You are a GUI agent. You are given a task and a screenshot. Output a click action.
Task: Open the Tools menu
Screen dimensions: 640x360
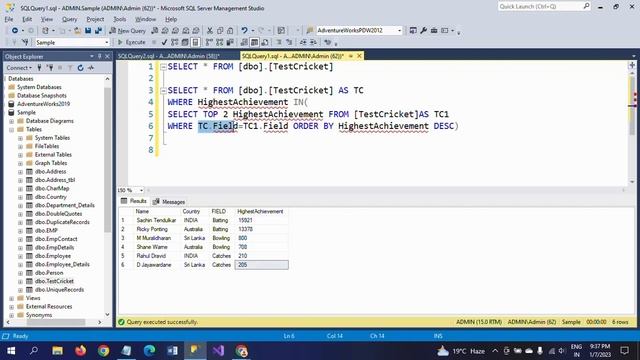tap(120, 19)
